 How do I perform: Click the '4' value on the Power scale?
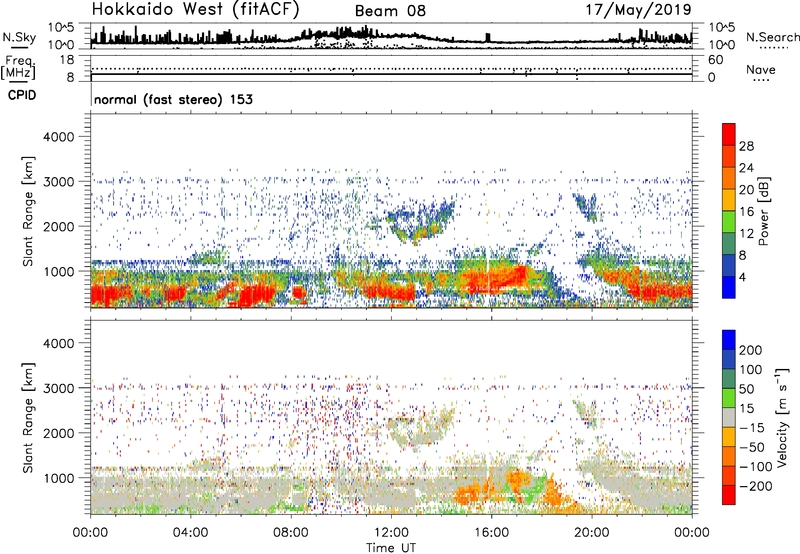[742, 277]
